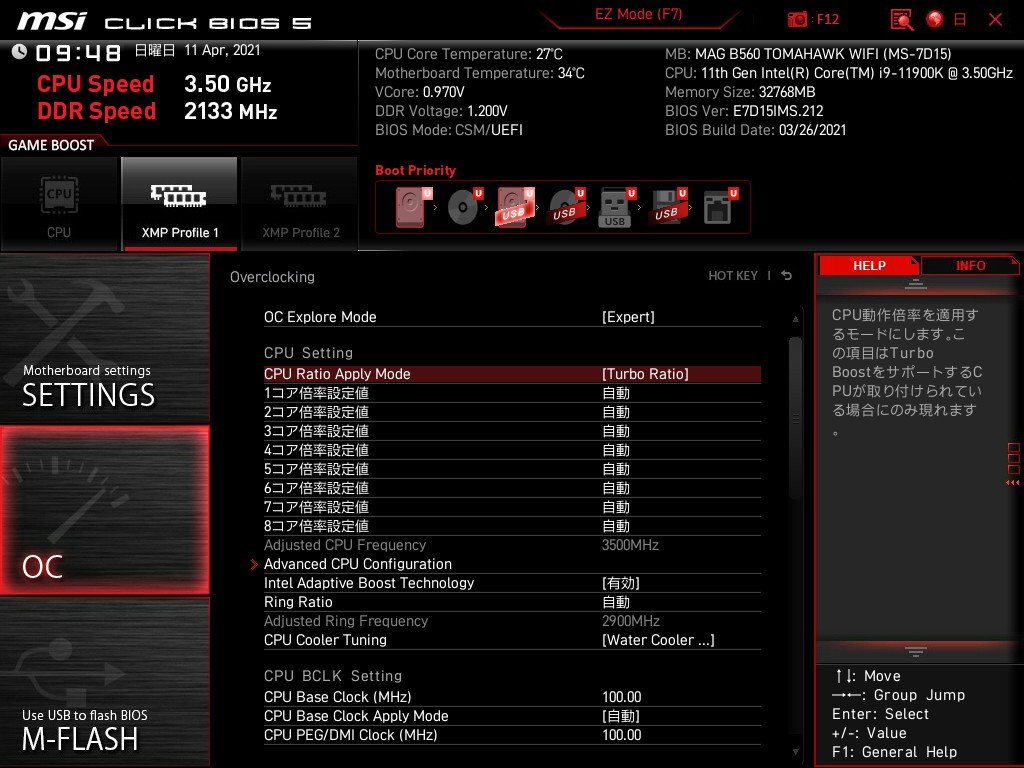Image resolution: width=1024 pixels, height=768 pixels.
Task: Edit the Ring Ratio value
Action: click(512, 601)
